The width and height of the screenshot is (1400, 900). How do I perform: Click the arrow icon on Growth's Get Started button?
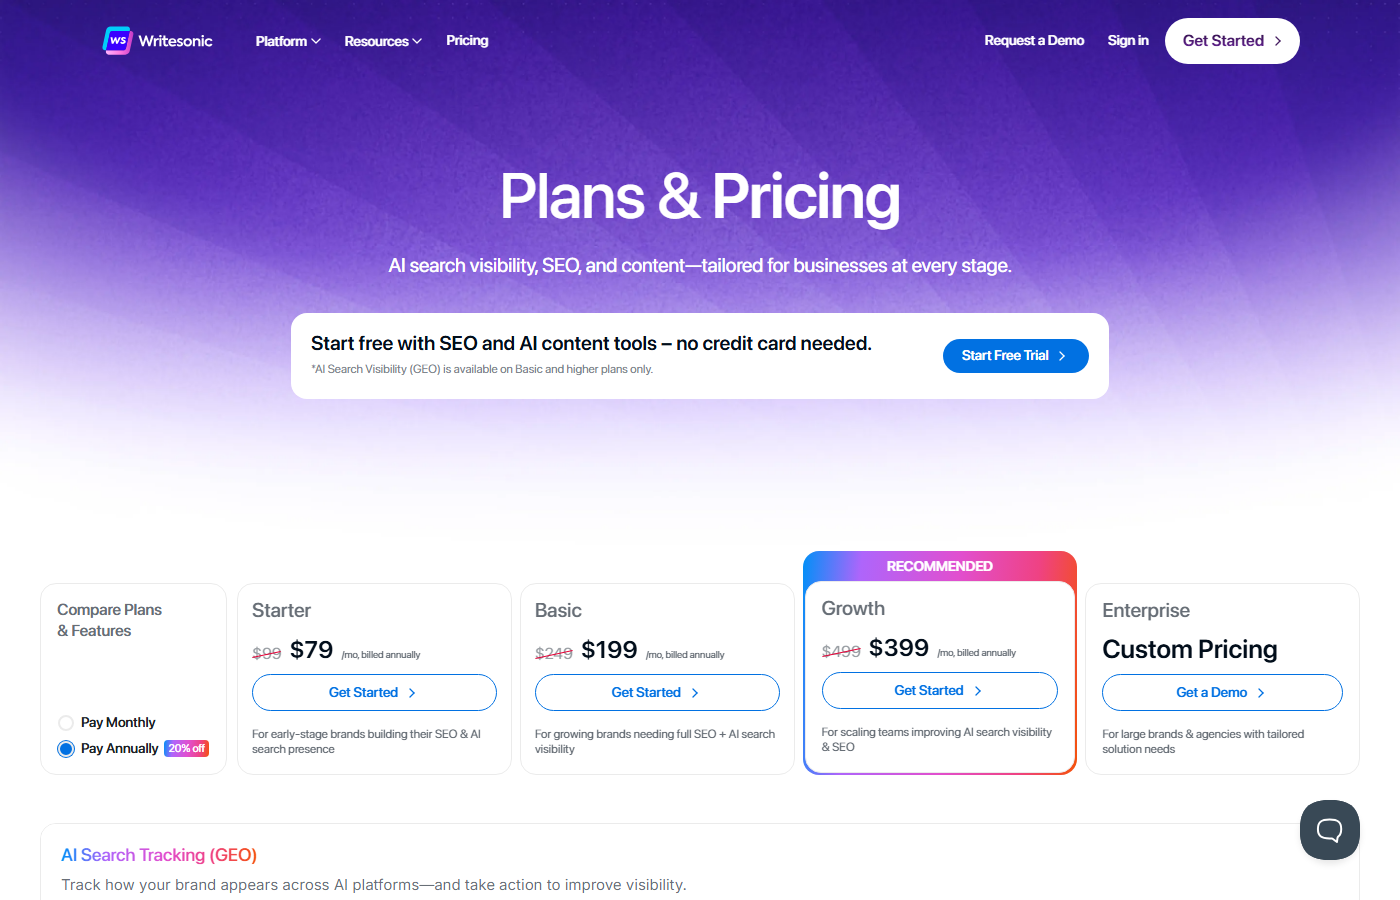tap(975, 690)
